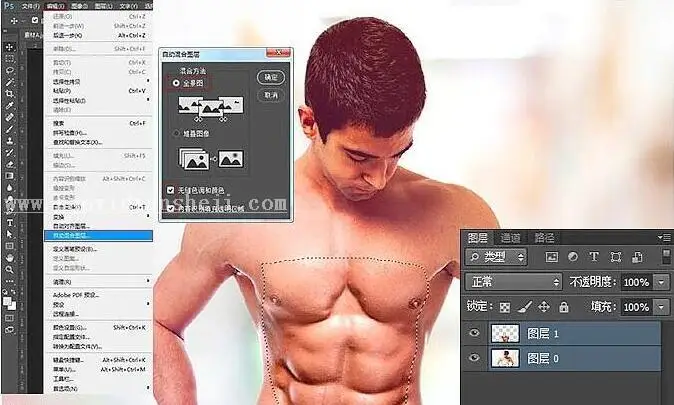Viewport: 674px width, 405px height.
Task: Change screen mode icon in toolbox
Action: click(9, 330)
